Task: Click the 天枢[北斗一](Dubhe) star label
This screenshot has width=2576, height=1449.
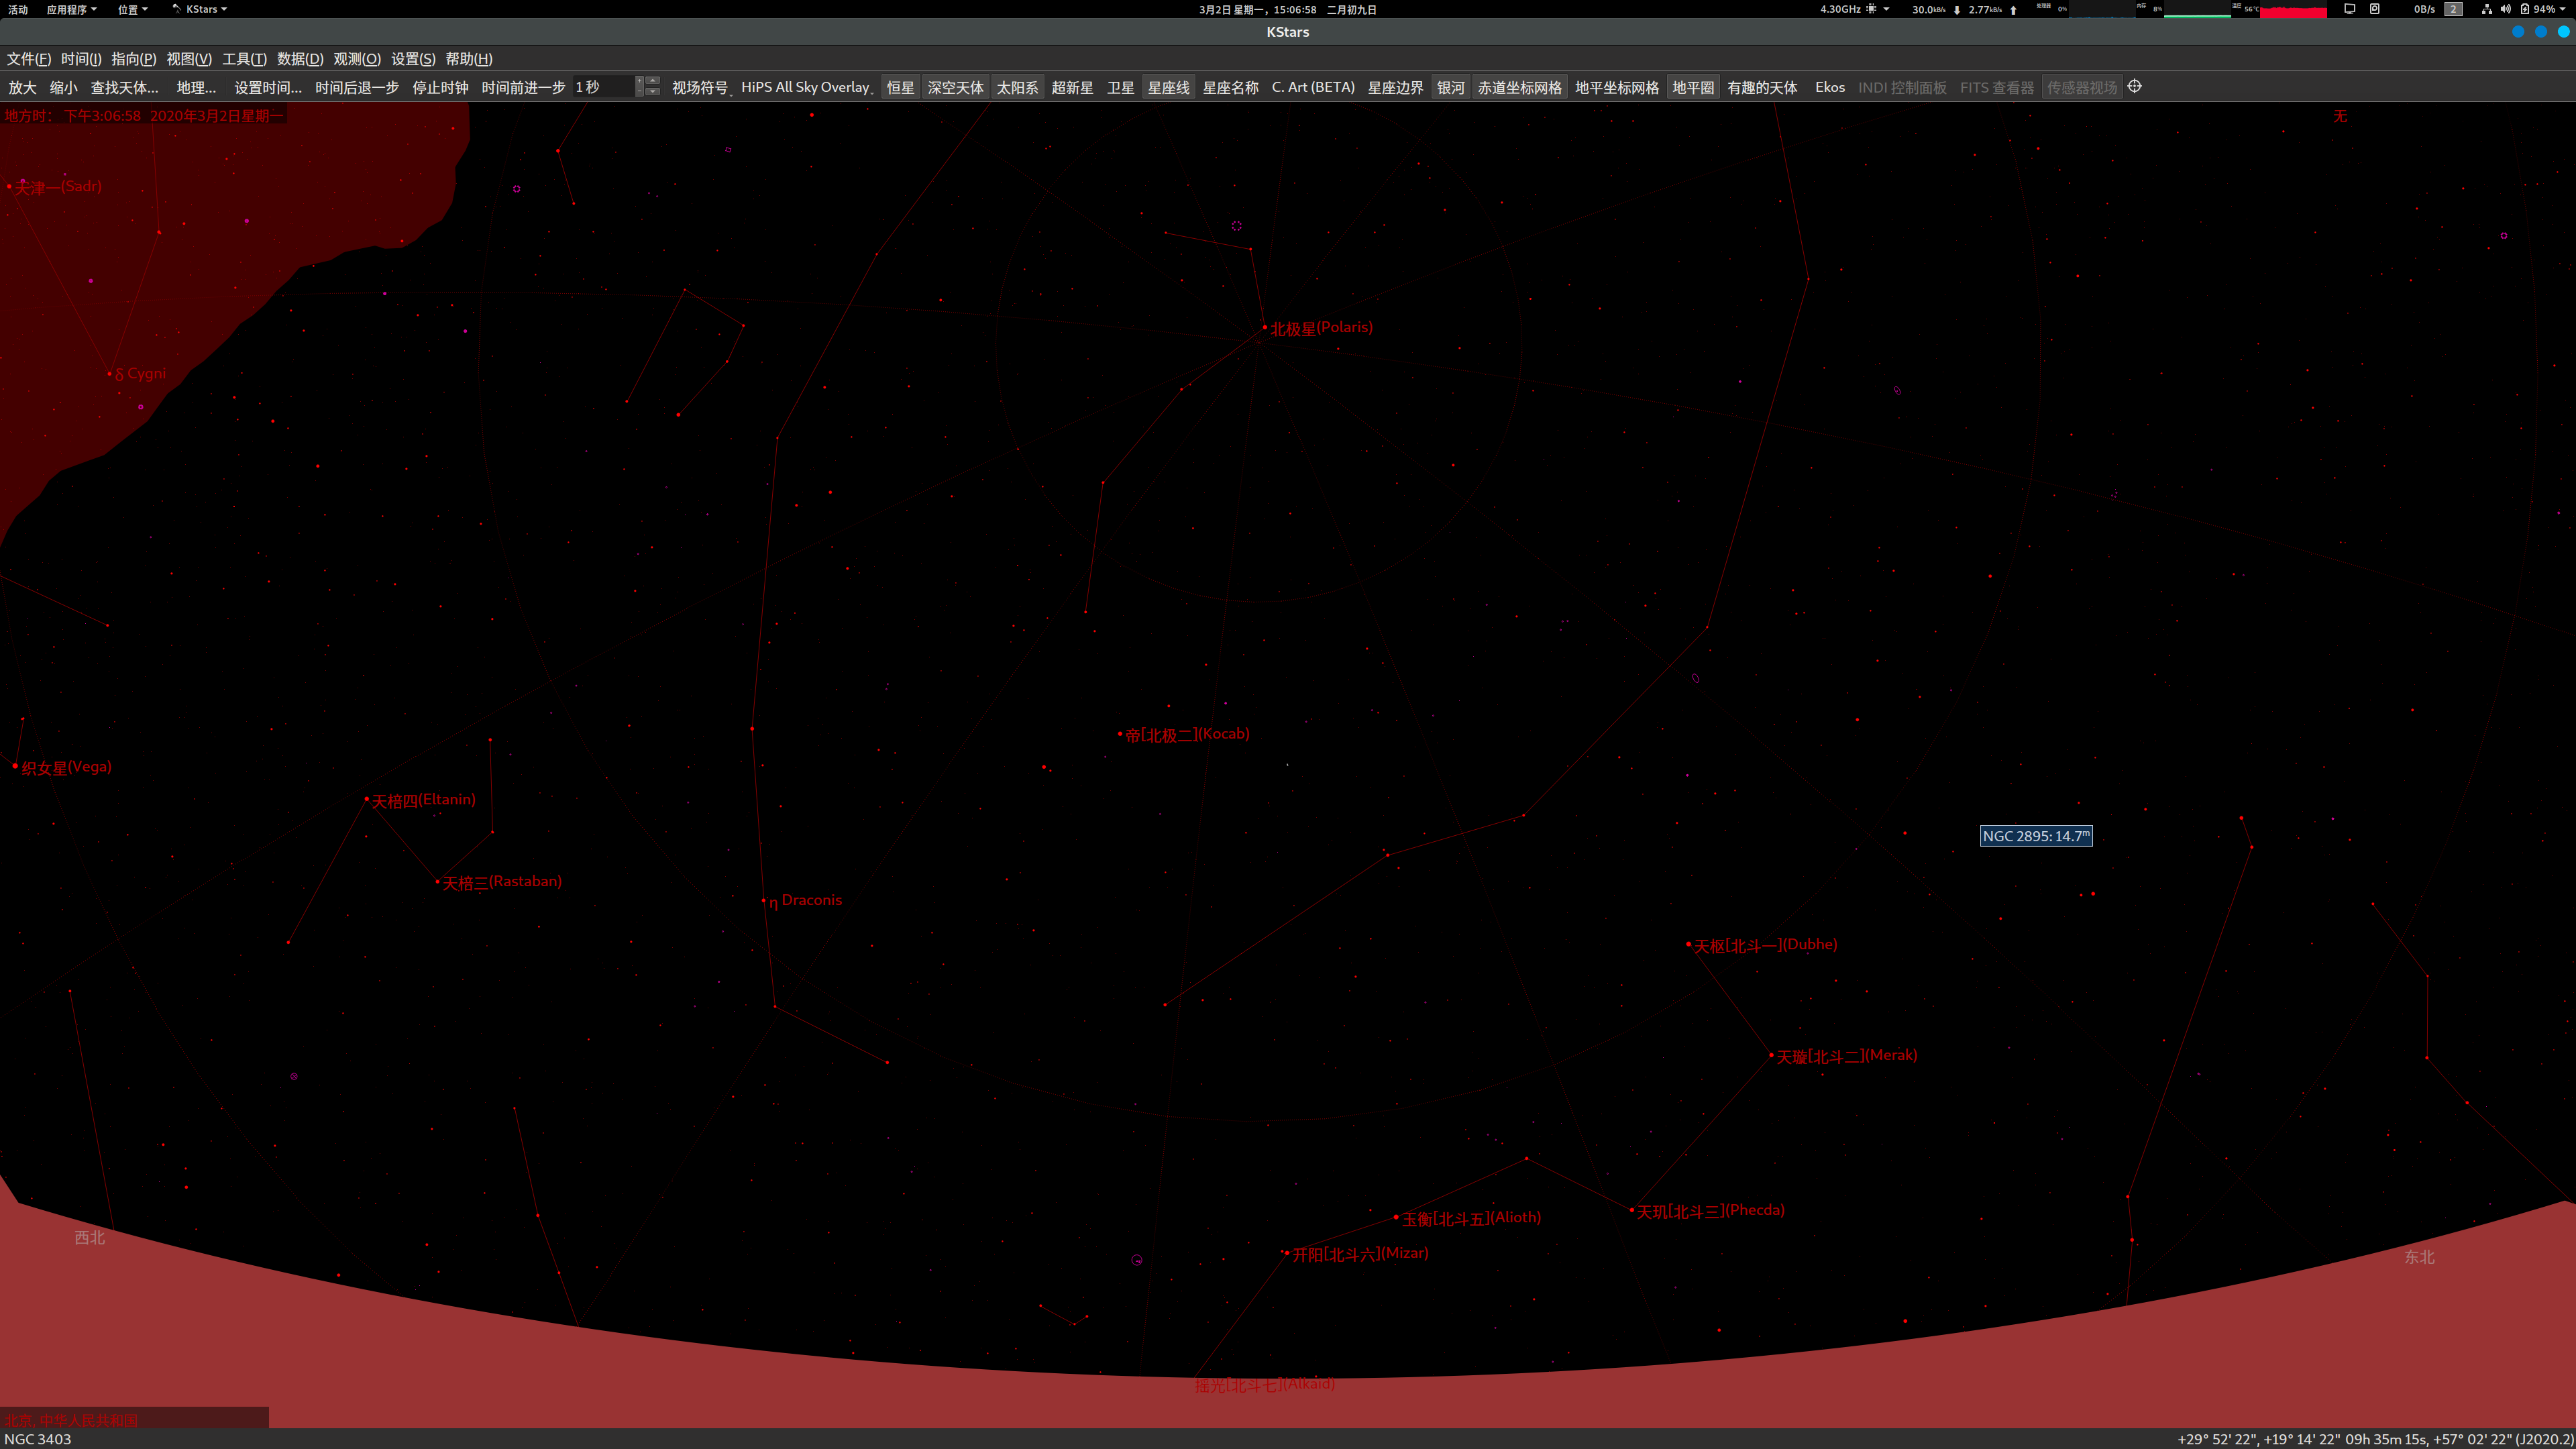Action: pos(1765,945)
